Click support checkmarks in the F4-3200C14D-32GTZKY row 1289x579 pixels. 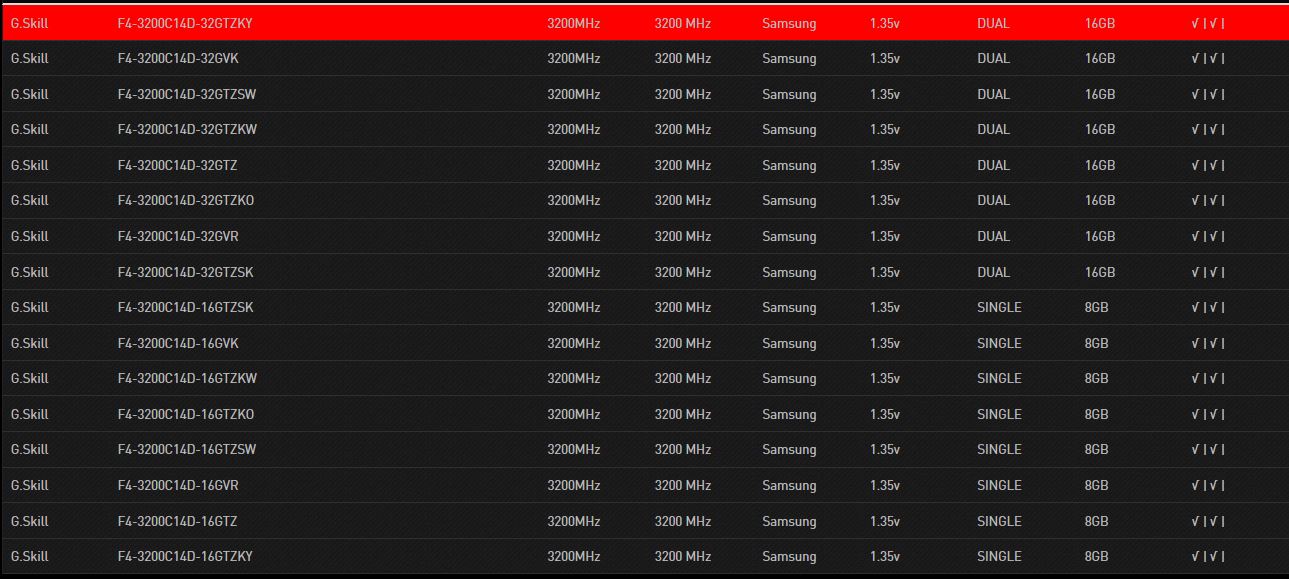tap(1208, 23)
